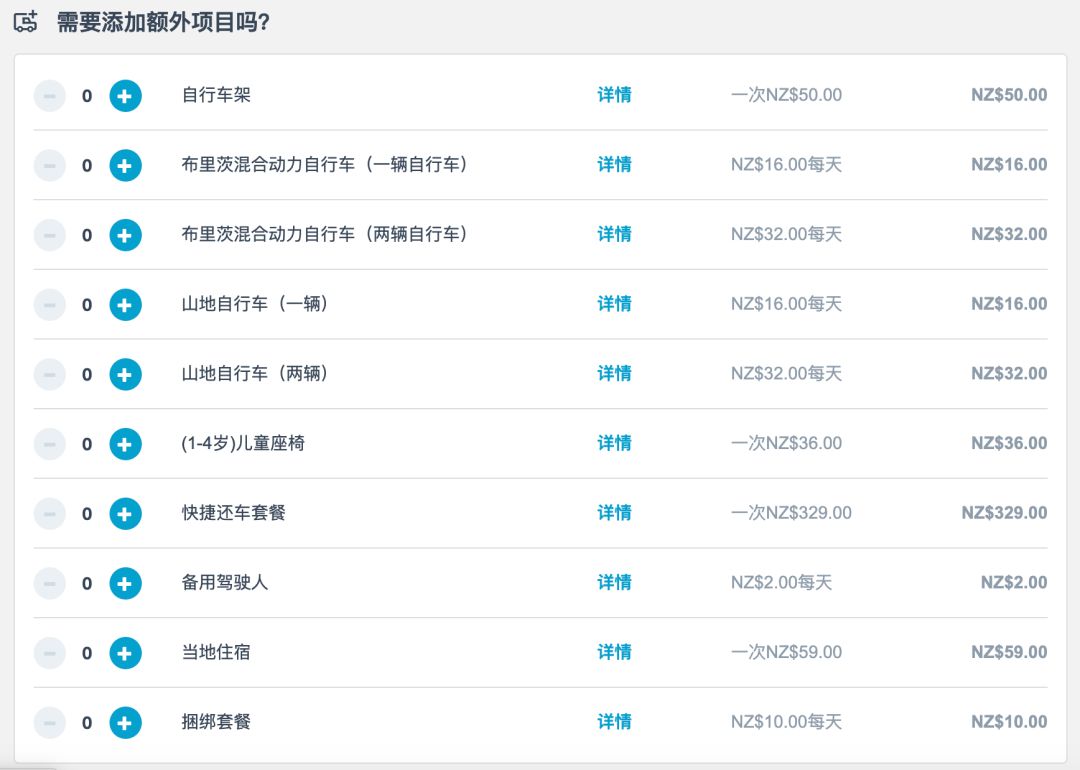Increase (1-4岁)儿童座椅 quantity
This screenshot has width=1080, height=770.
(125, 444)
